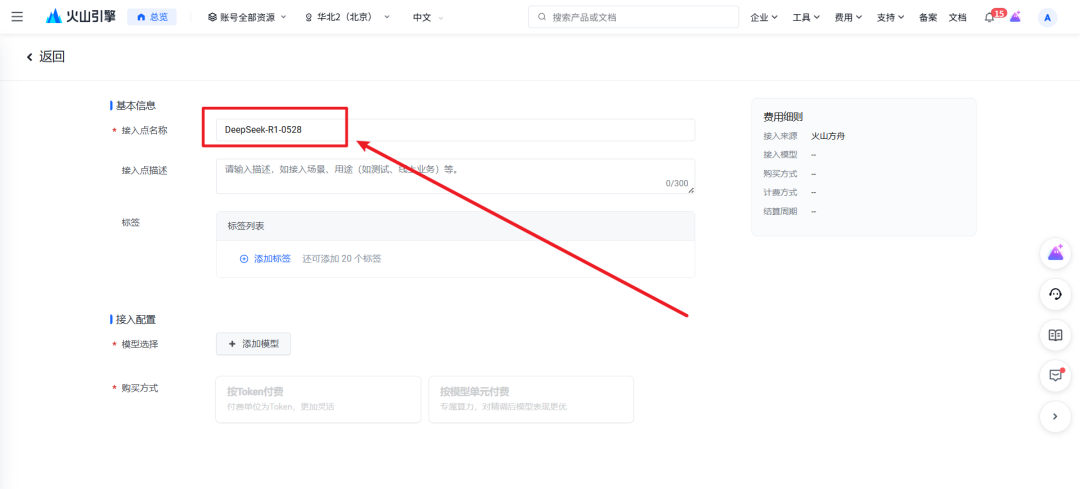Image resolution: width=1080 pixels, height=489 pixels.
Task: Click the 接入点名称 input field
Action: coord(455,129)
